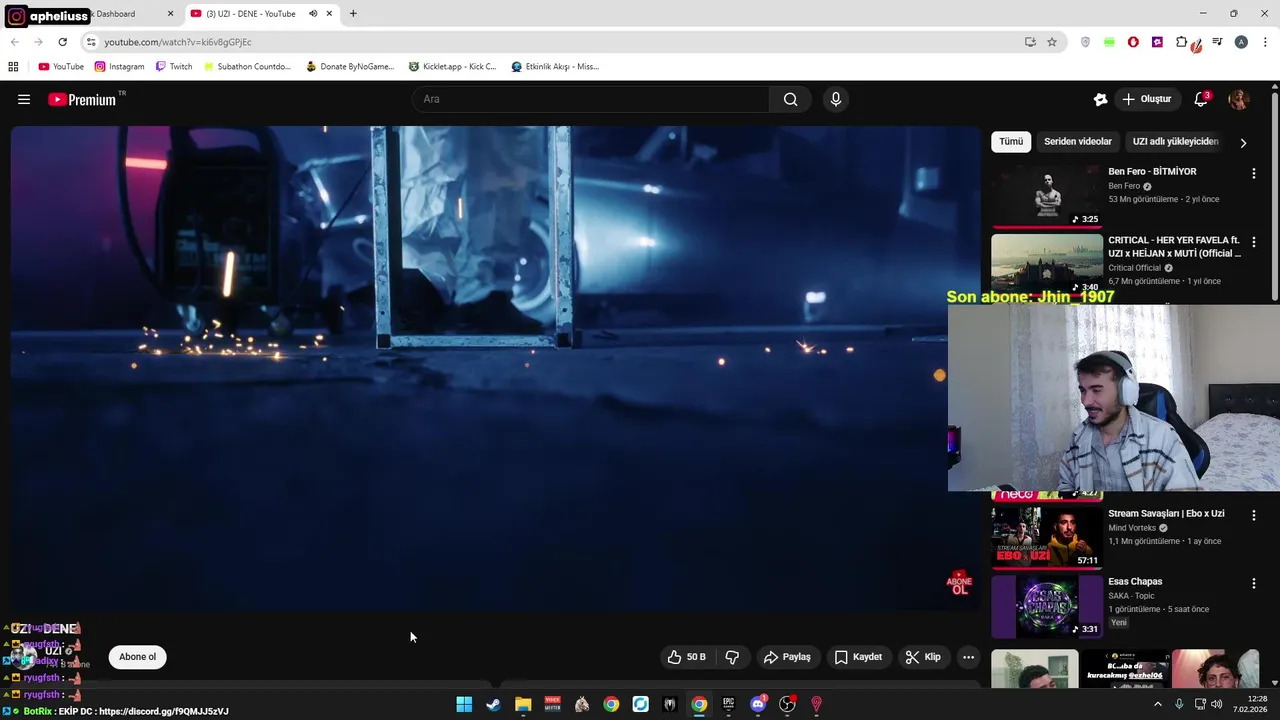Image resolution: width=1280 pixels, height=720 pixels.
Task: Bookmark this page with the star icon
Action: point(1052,42)
